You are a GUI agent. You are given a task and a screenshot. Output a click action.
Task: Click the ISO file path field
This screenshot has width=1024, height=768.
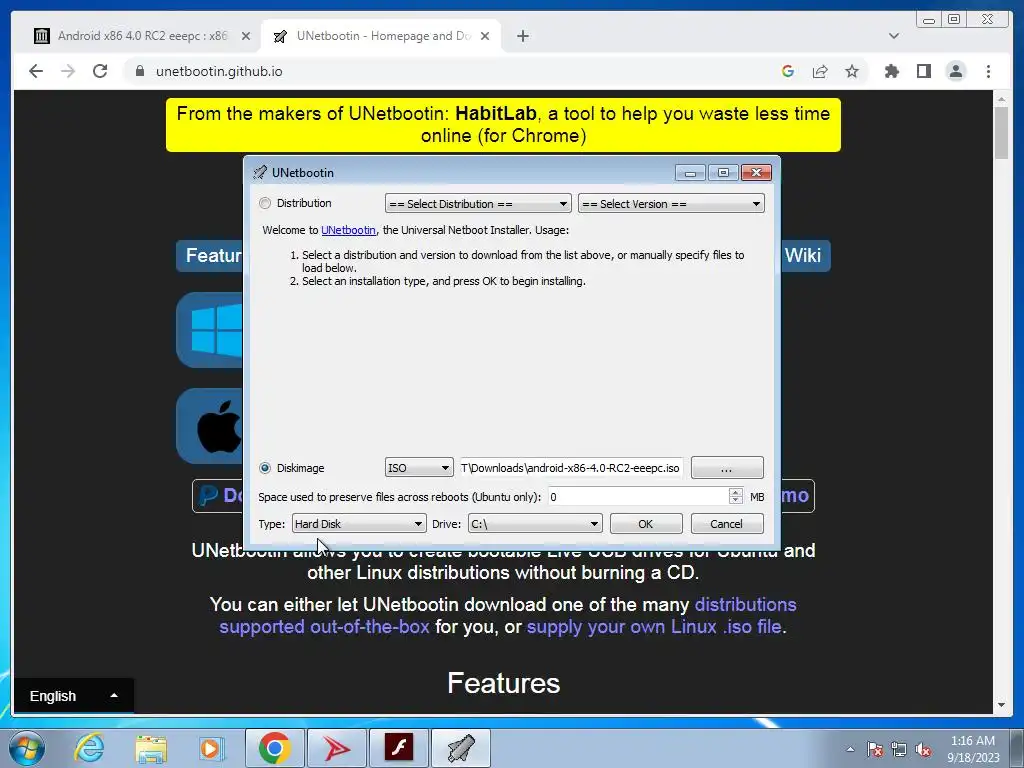coord(571,468)
